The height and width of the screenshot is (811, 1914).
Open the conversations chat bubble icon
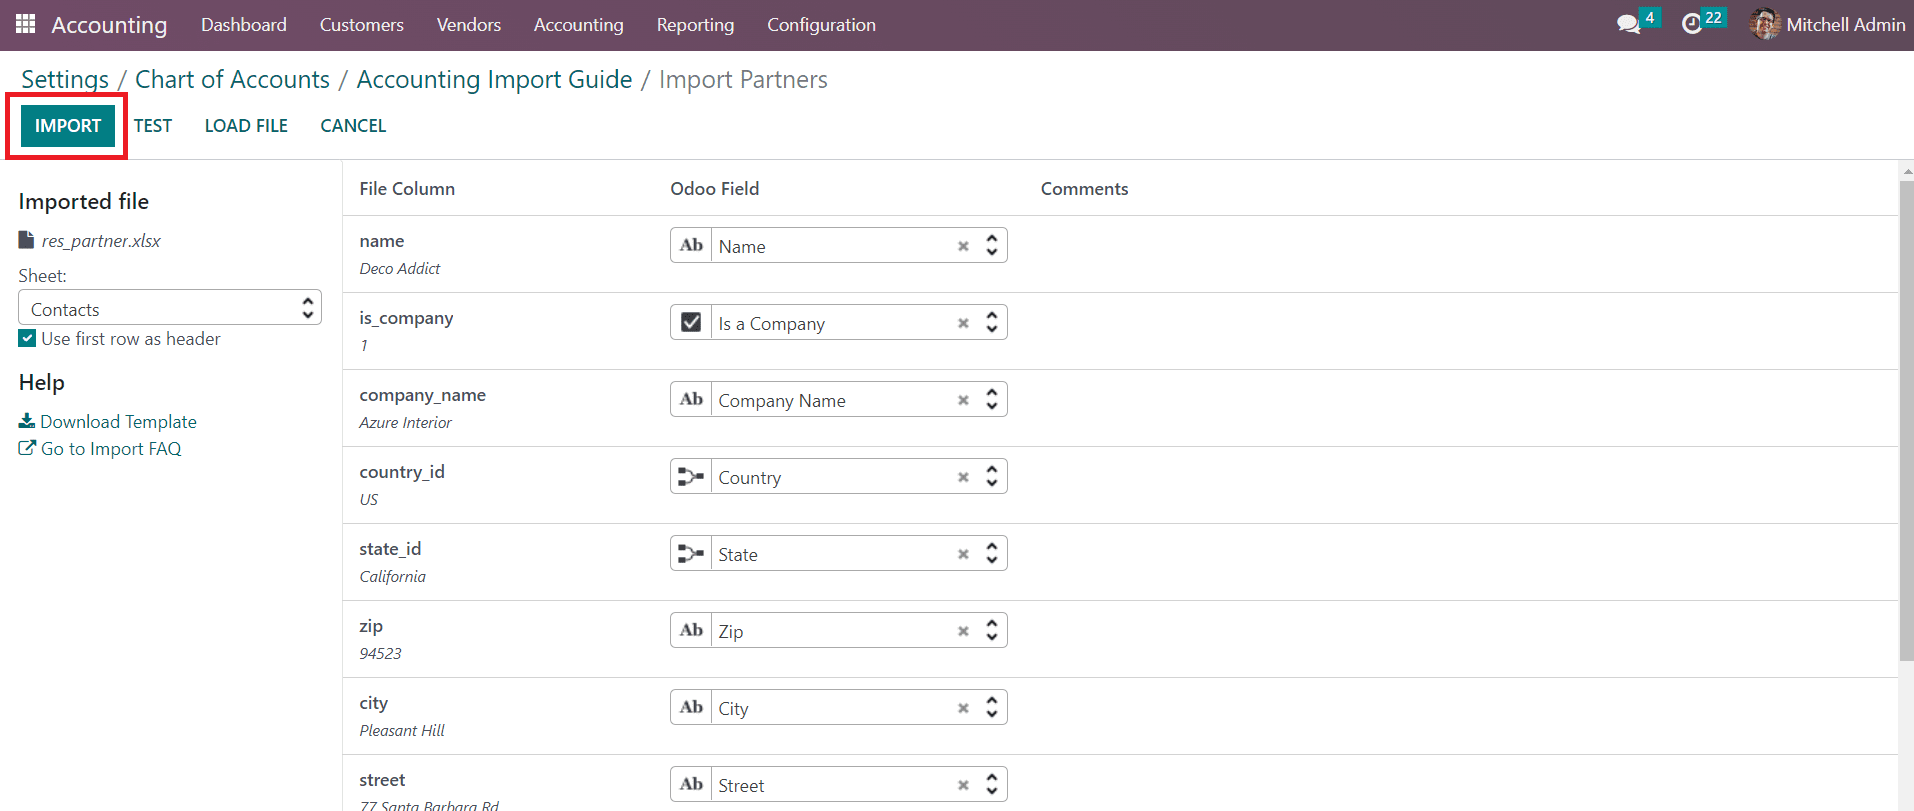(1628, 24)
